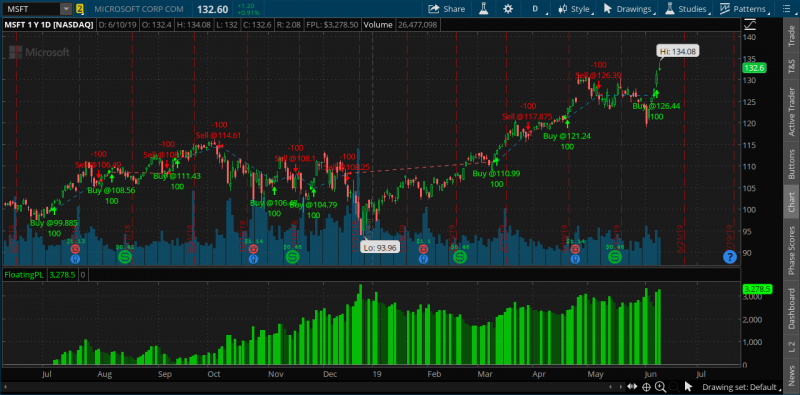
Task: Open the flask icon next to Share
Action: pos(483,9)
